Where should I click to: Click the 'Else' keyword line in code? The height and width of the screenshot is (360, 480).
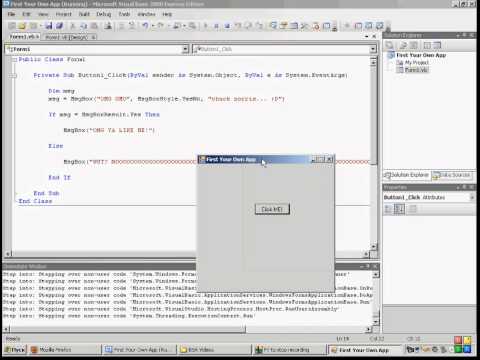[55, 146]
